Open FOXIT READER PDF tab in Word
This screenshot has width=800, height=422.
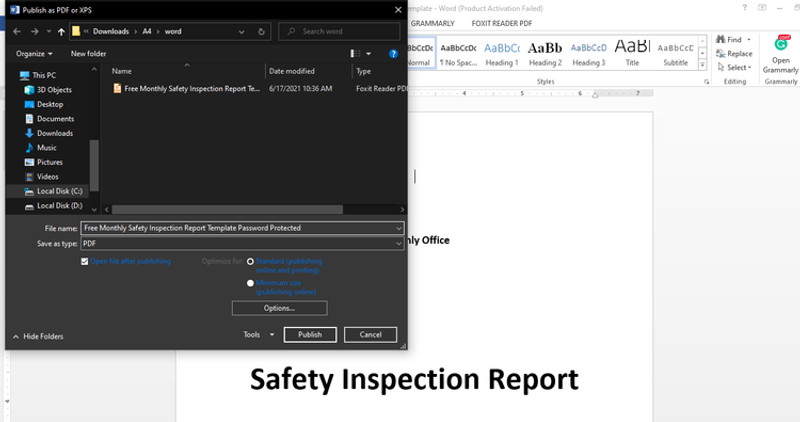tap(502, 23)
